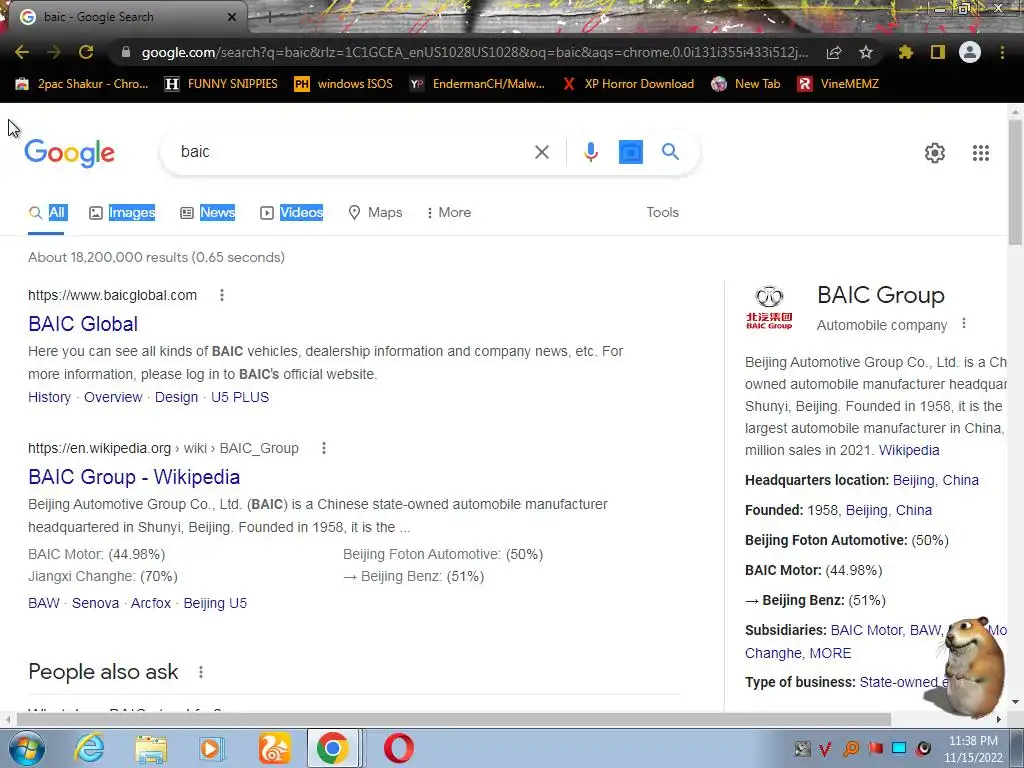
Task: Open the BAIC Global result link
Action: click(83, 324)
